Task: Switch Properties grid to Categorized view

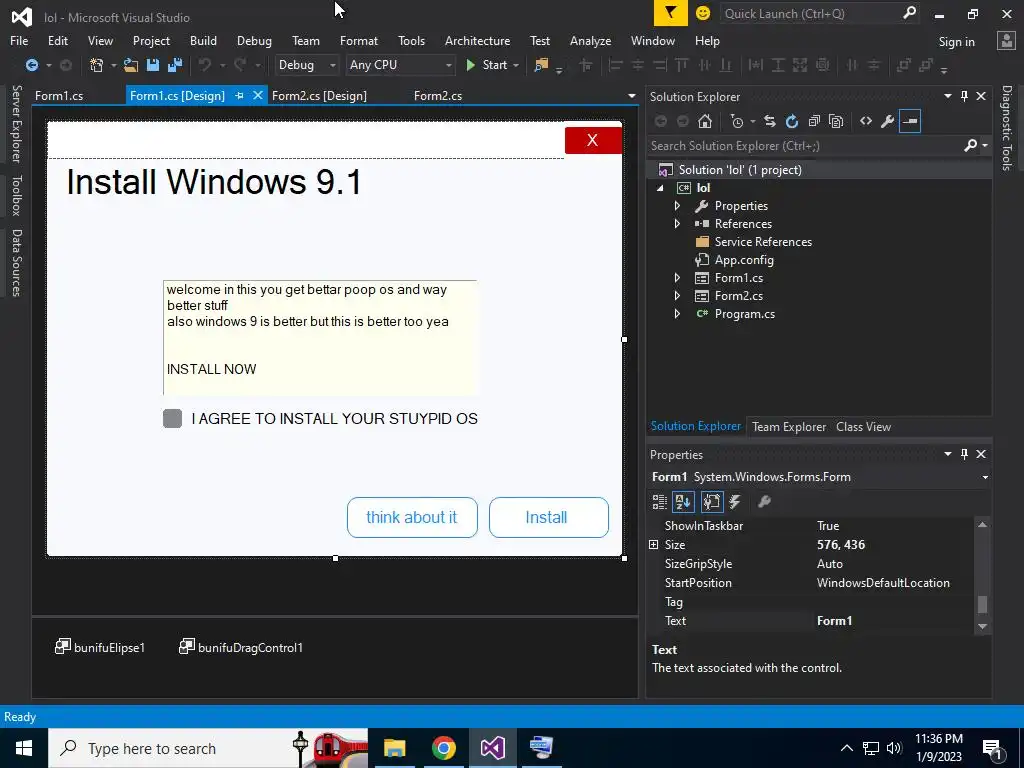Action: pos(660,502)
